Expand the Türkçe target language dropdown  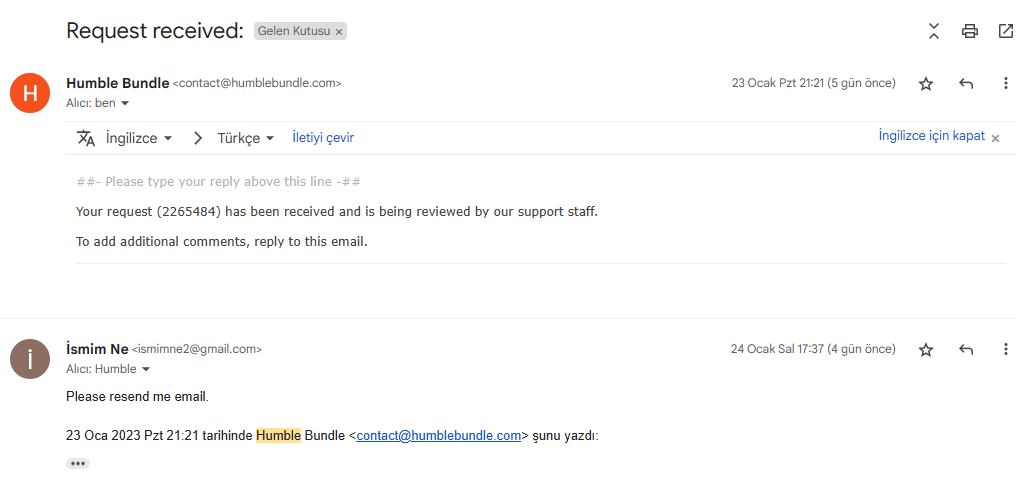point(246,138)
